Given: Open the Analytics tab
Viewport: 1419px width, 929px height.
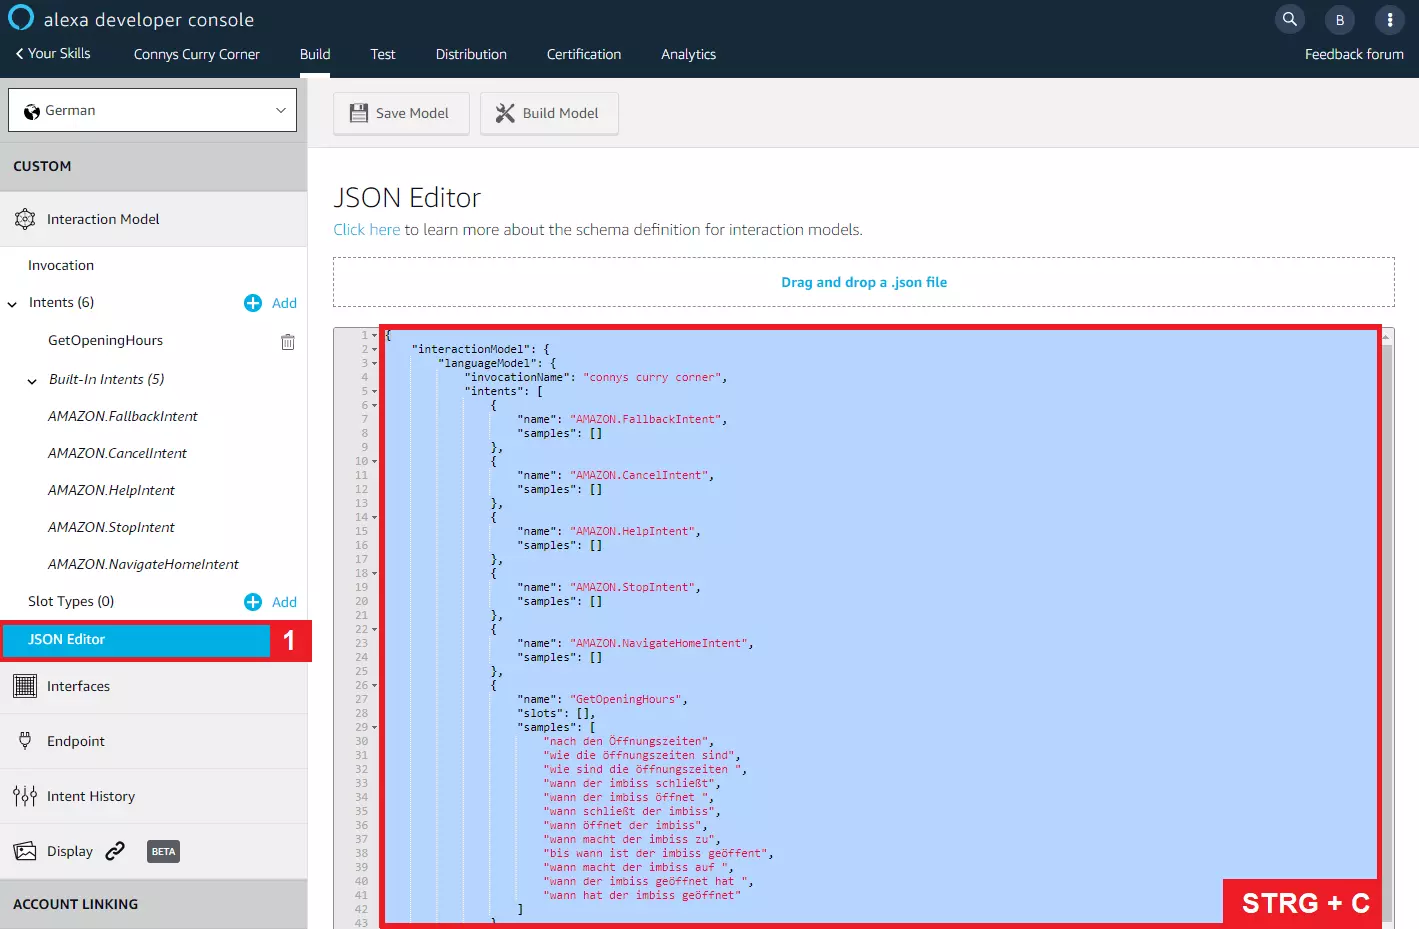Looking at the screenshot, I should pyautogui.click(x=688, y=54).
